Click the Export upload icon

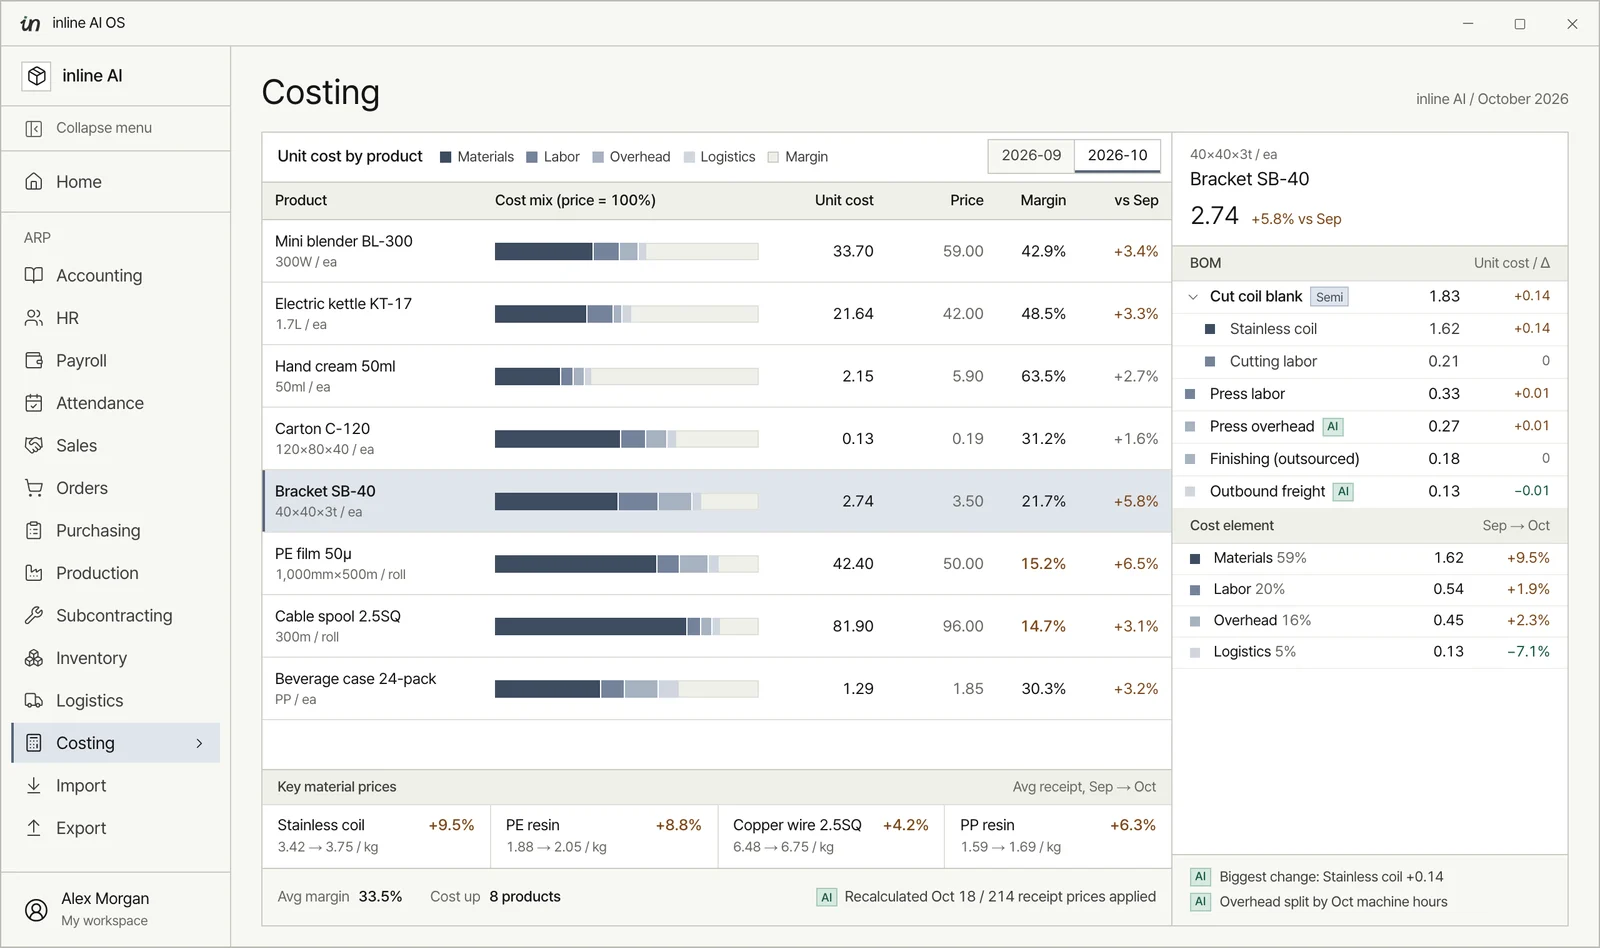34,828
